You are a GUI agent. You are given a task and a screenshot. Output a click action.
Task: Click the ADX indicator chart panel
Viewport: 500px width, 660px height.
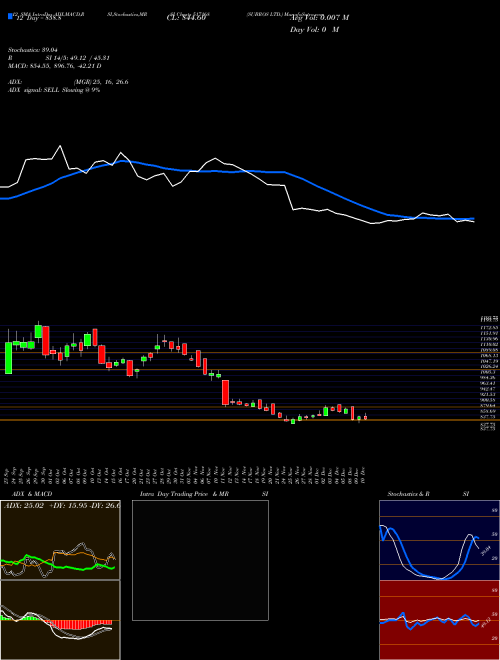coord(60,540)
